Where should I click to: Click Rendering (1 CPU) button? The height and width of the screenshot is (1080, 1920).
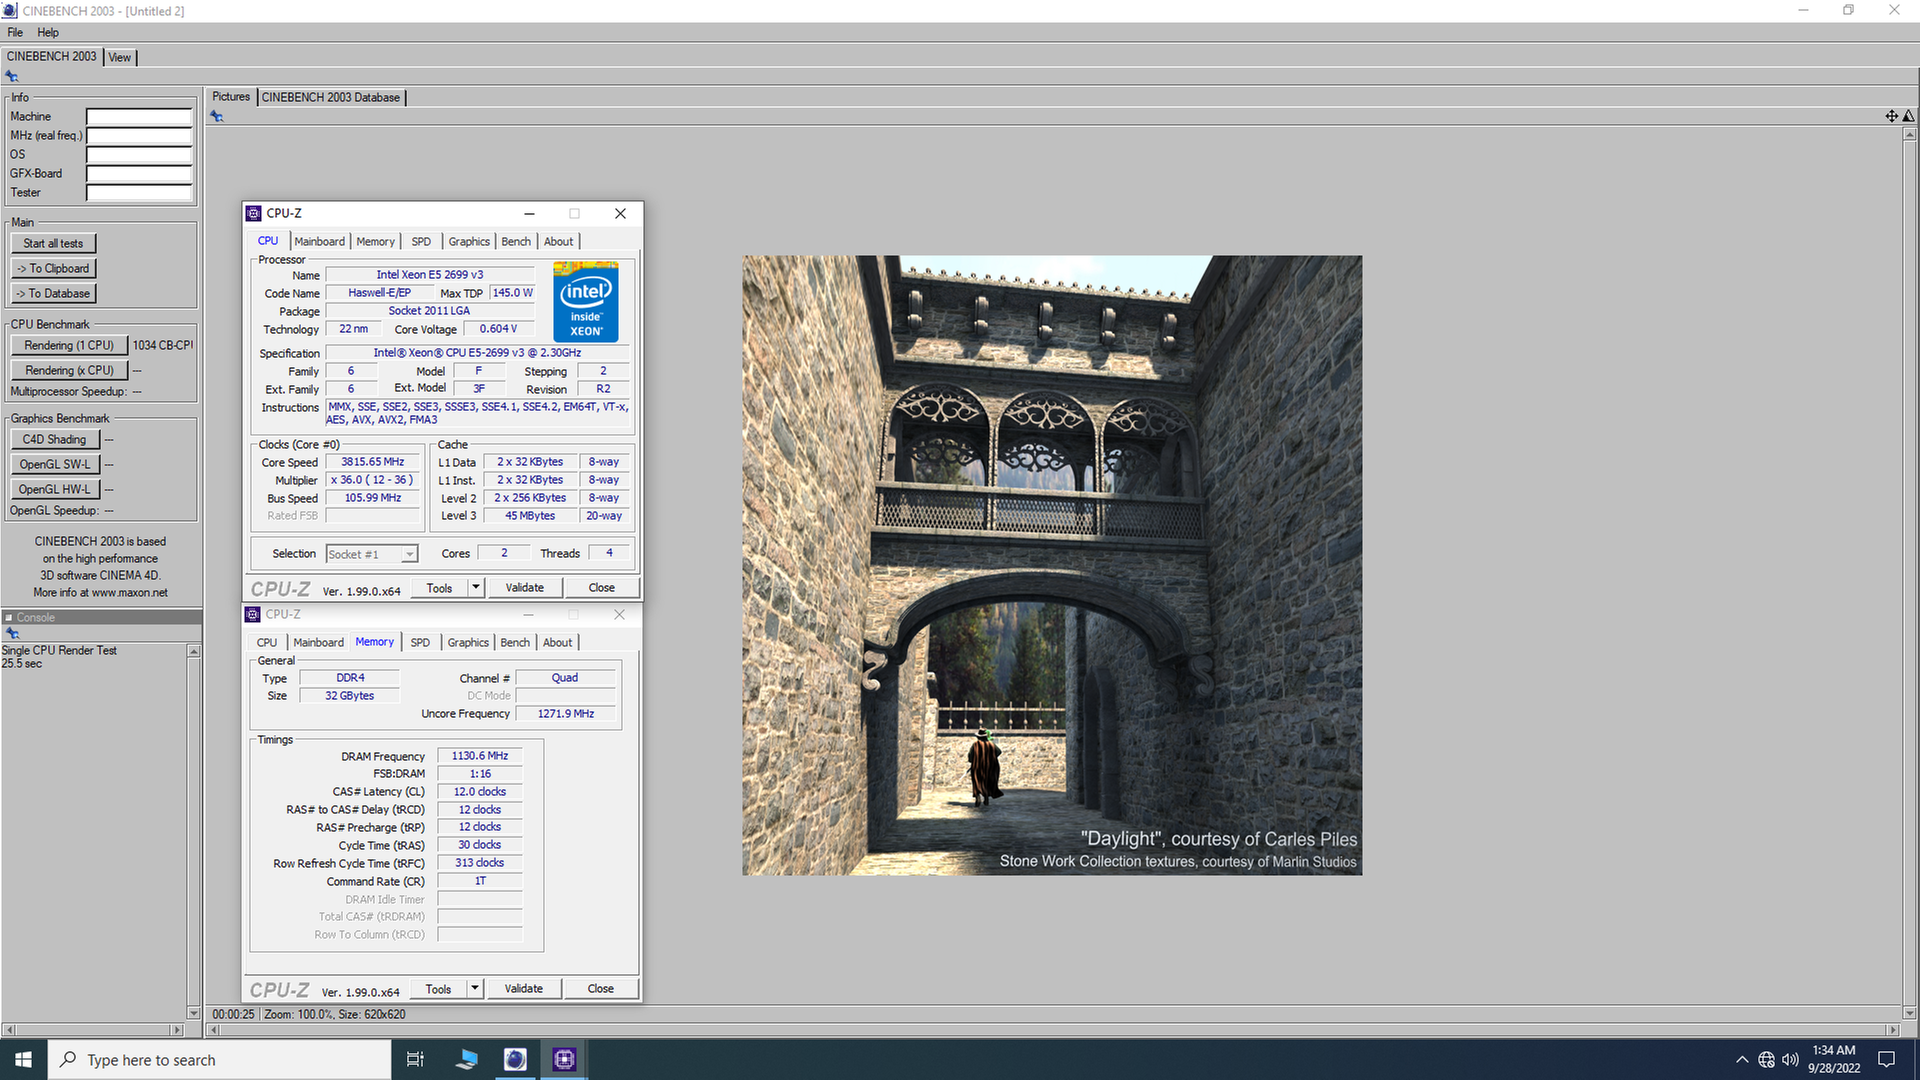tap(69, 345)
